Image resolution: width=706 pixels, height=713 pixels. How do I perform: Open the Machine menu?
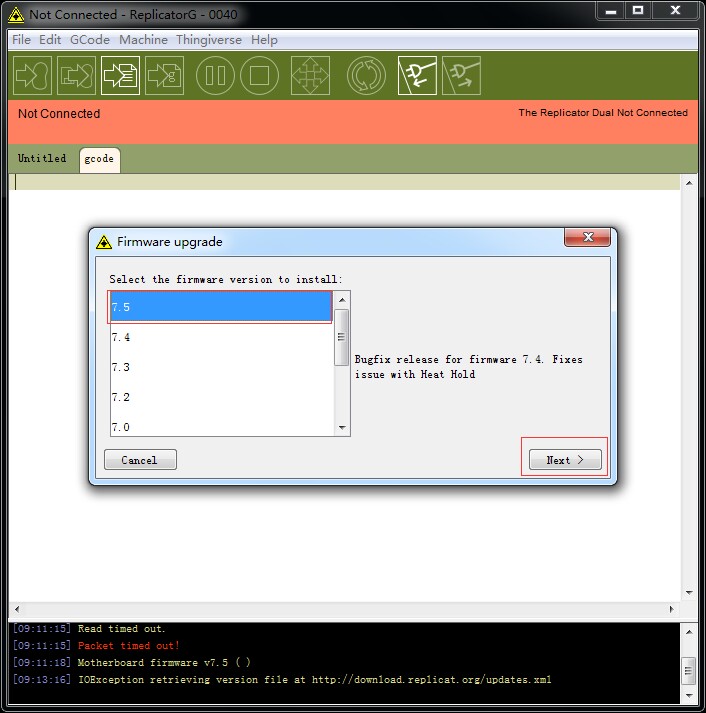143,40
